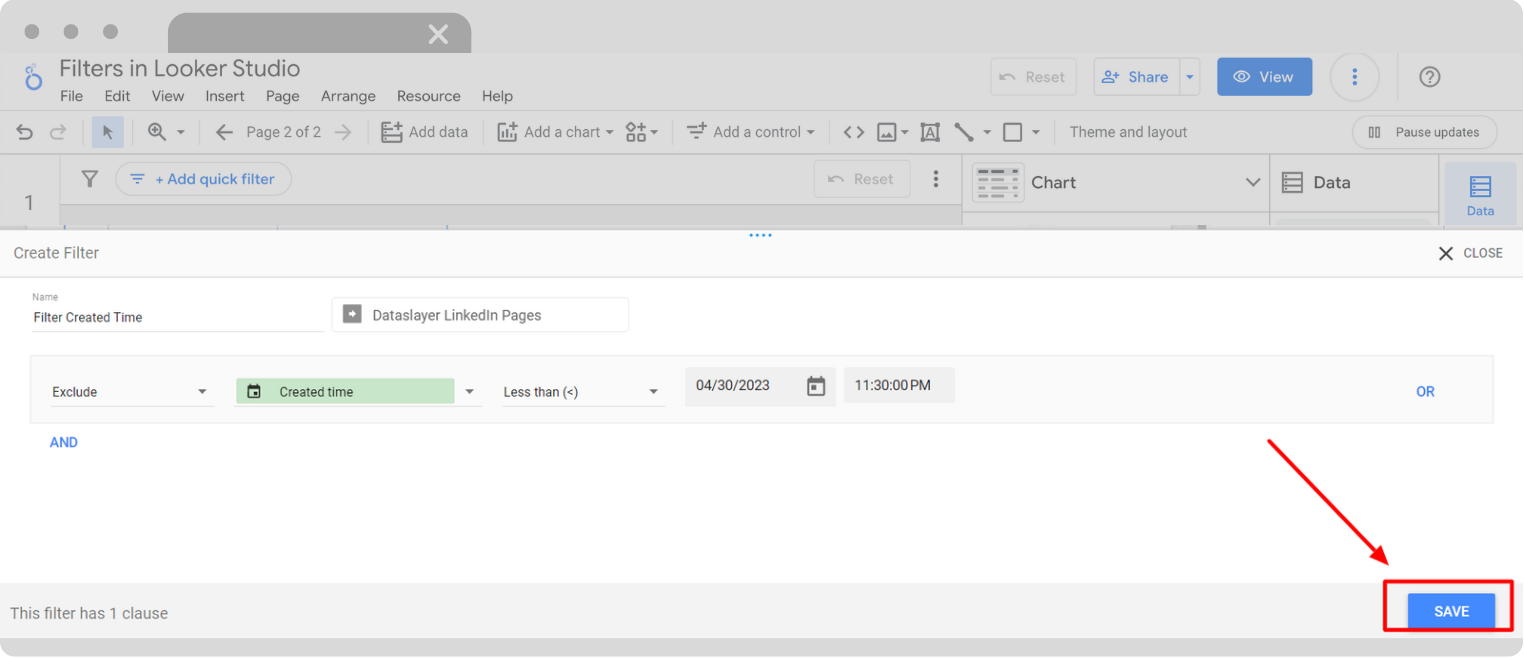Open the Chart selector dropdown
Image resolution: width=1524 pixels, height=658 pixels.
pyautogui.click(x=1253, y=182)
